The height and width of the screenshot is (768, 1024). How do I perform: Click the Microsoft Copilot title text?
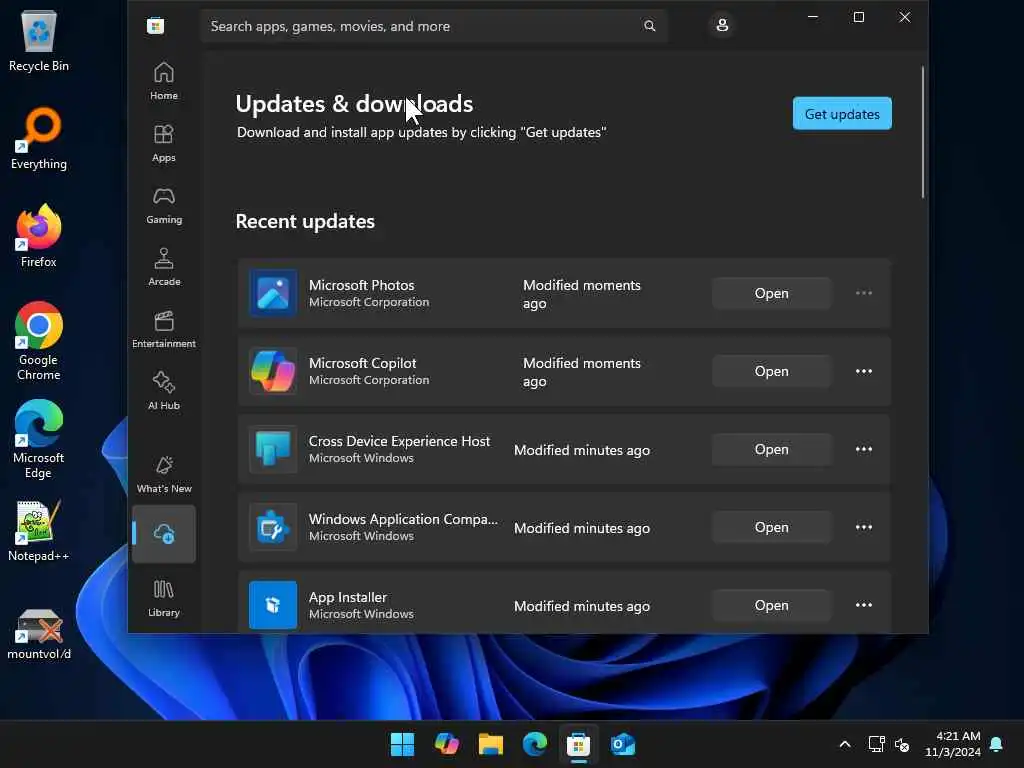[362, 363]
